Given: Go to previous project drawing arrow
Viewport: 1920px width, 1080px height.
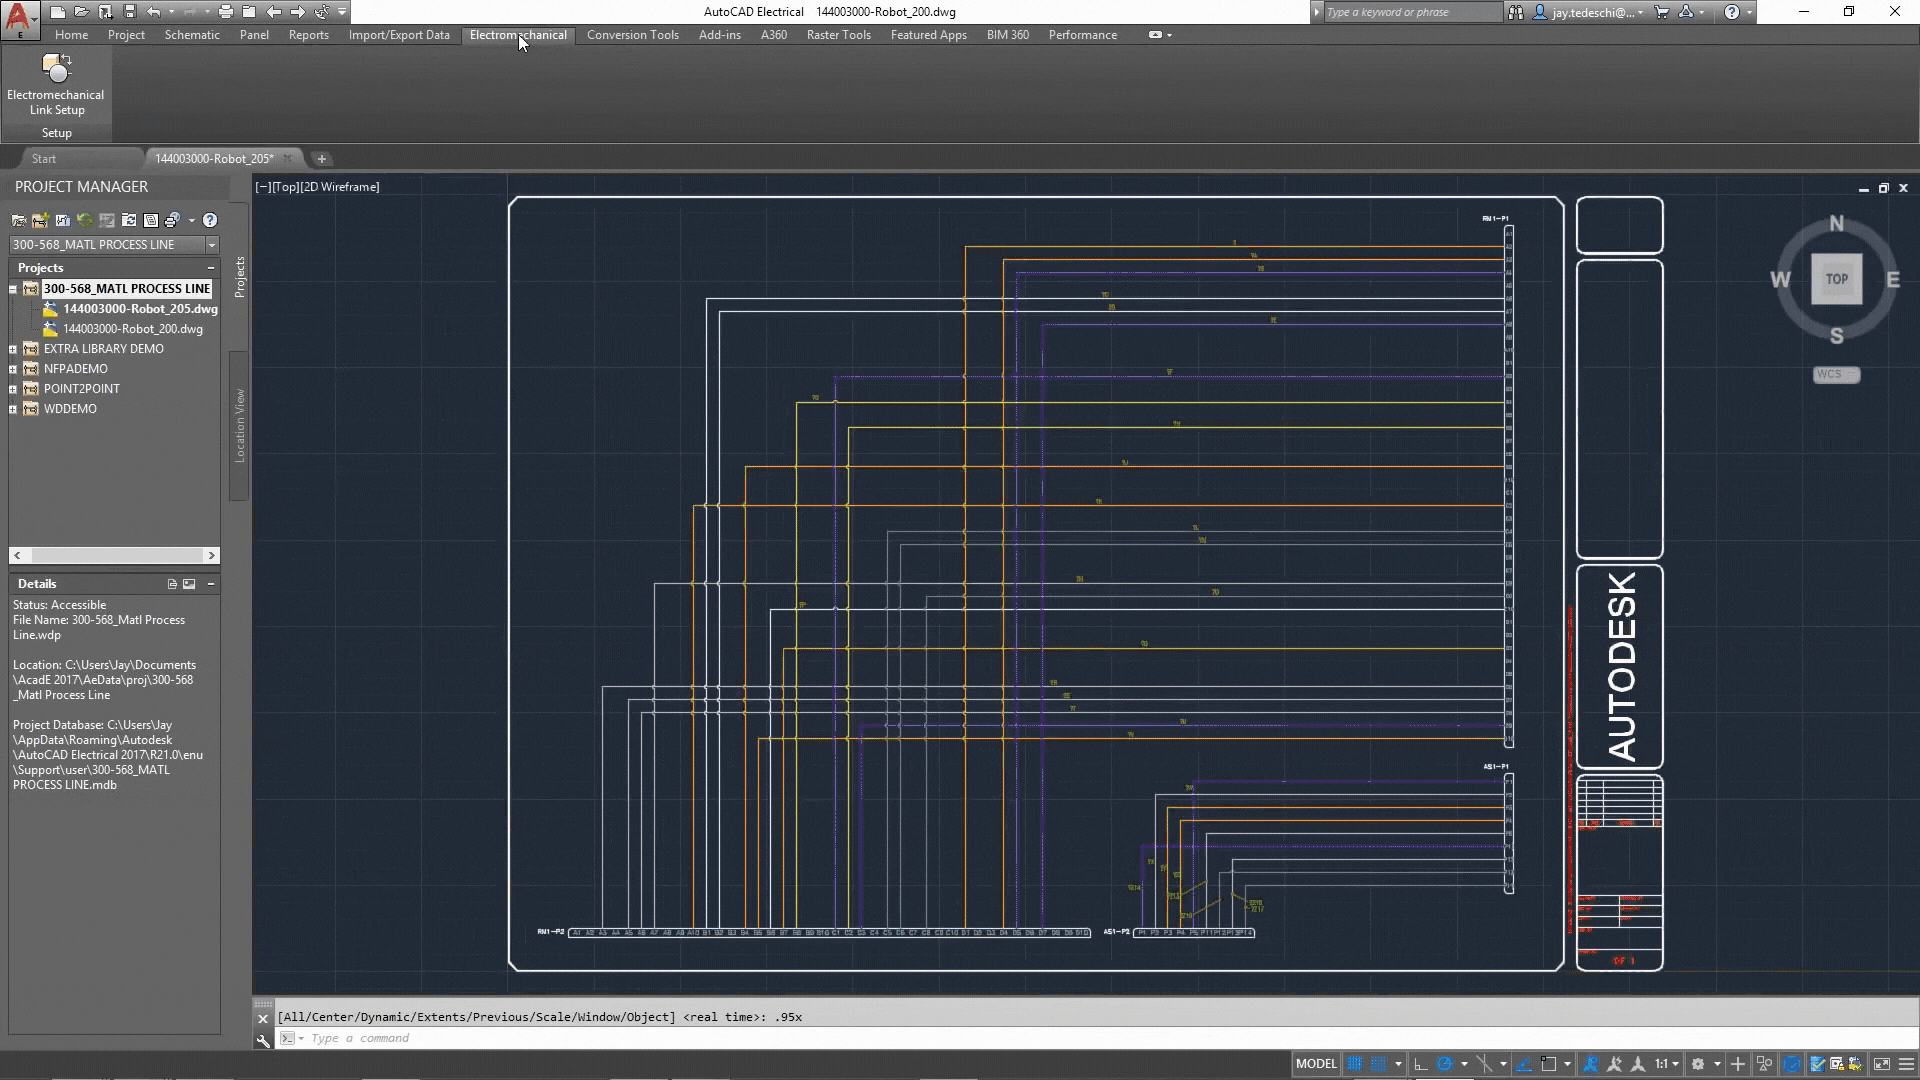Looking at the screenshot, I should pyautogui.click(x=273, y=12).
